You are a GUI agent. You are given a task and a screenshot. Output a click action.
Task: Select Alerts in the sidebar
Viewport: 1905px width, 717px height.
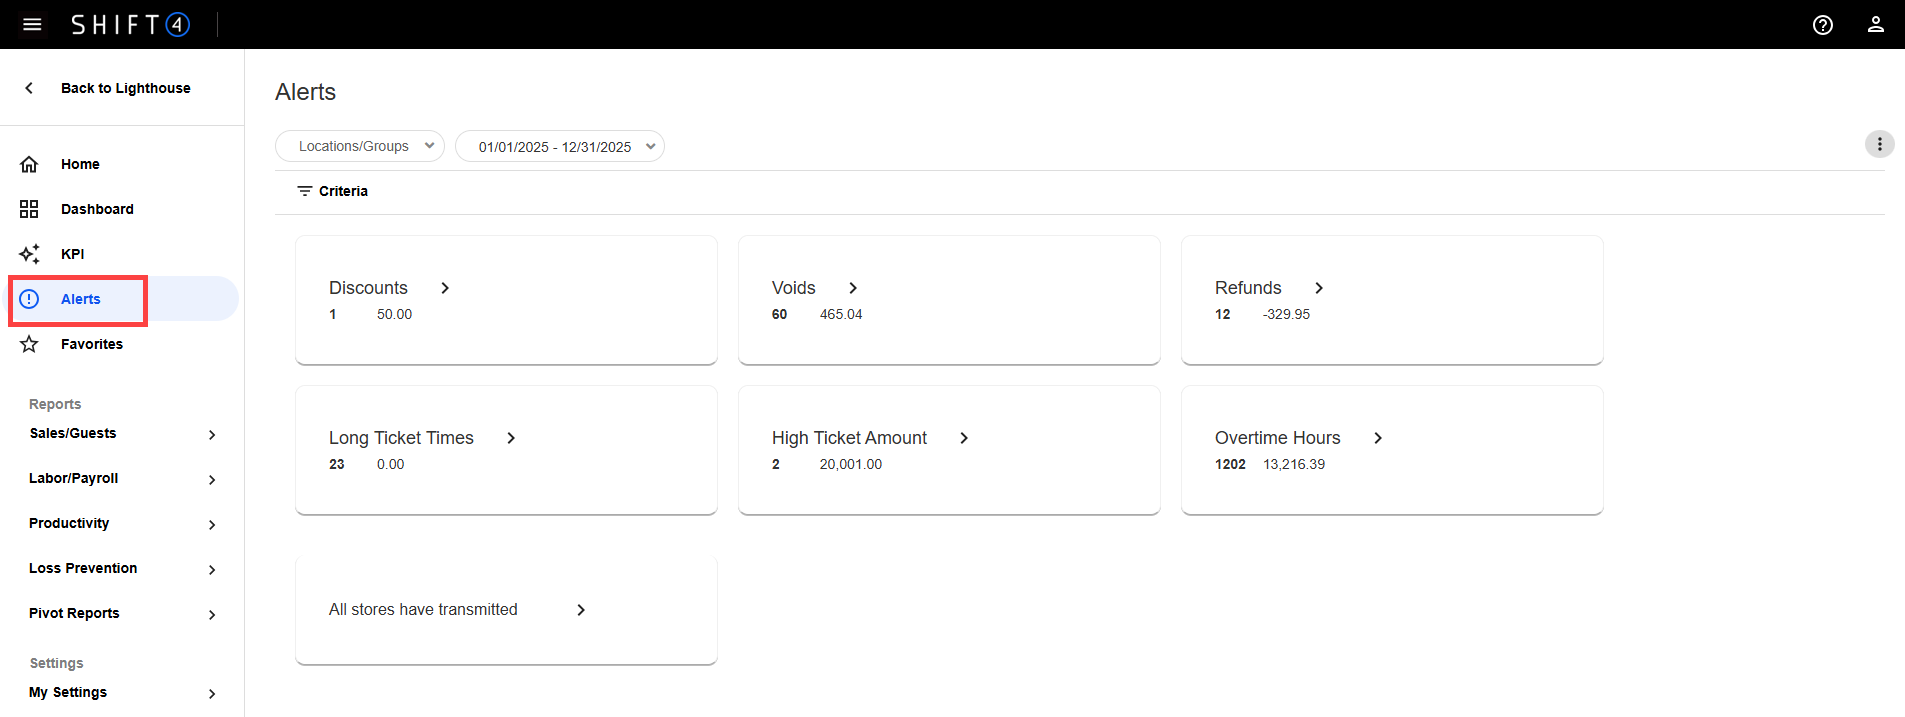coord(81,299)
